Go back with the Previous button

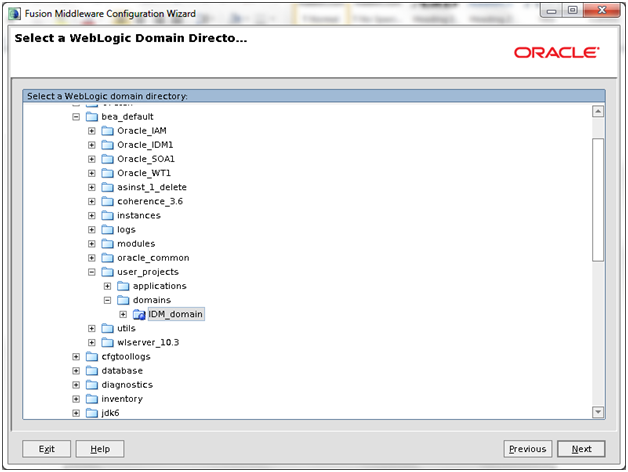click(x=527, y=449)
